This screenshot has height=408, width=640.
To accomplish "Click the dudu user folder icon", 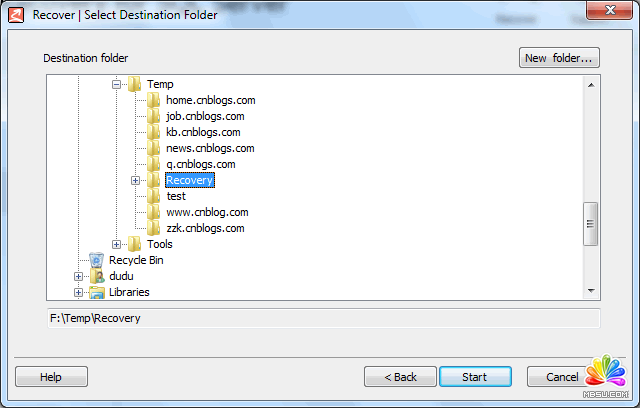I will [x=97, y=276].
